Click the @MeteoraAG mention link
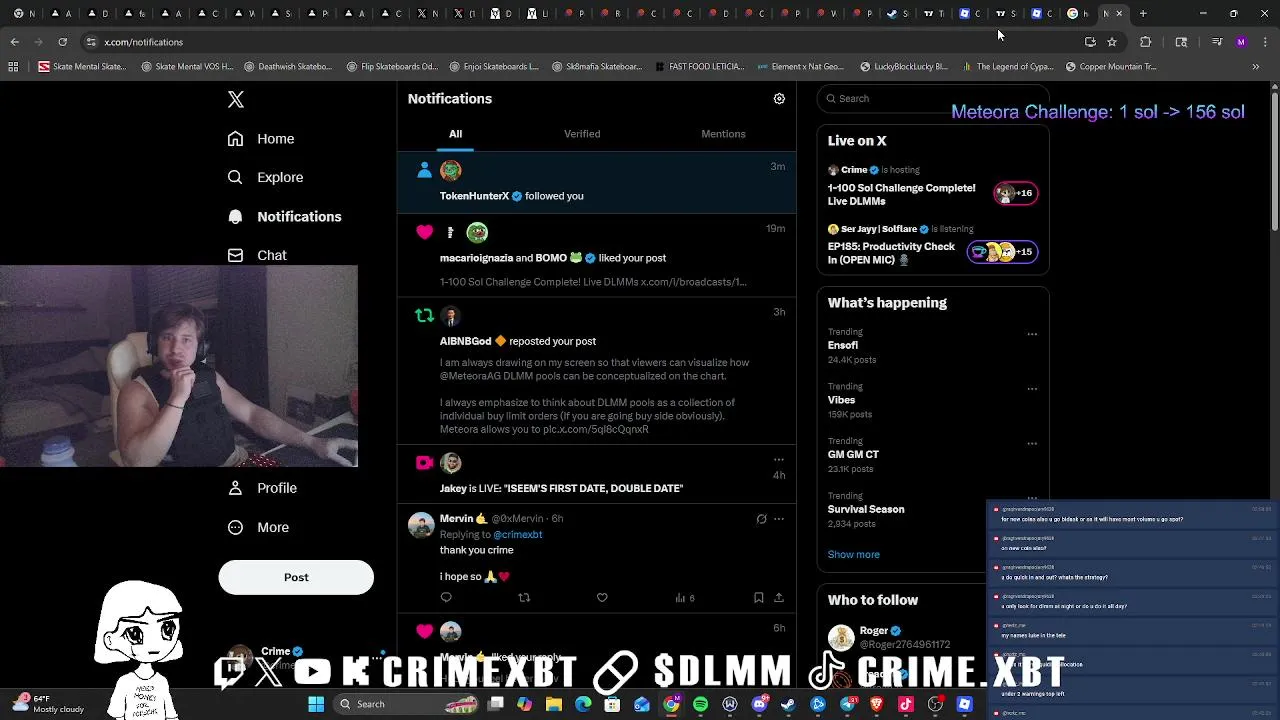This screenshot has width=1280, height=720. 473,376
